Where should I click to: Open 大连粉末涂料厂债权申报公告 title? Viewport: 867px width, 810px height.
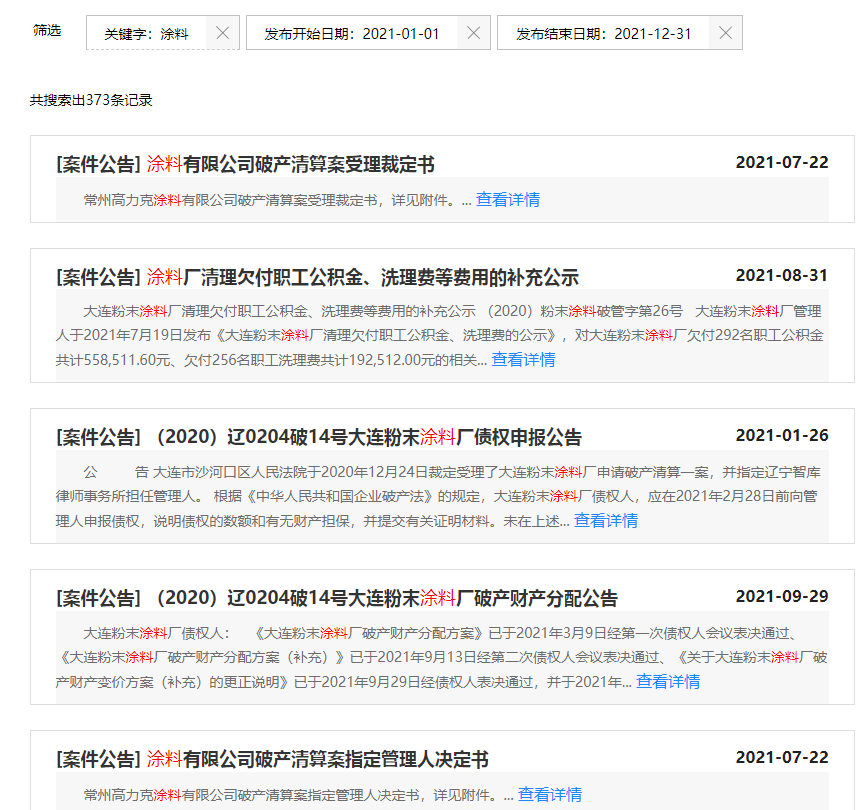click(x=318, y=437)
